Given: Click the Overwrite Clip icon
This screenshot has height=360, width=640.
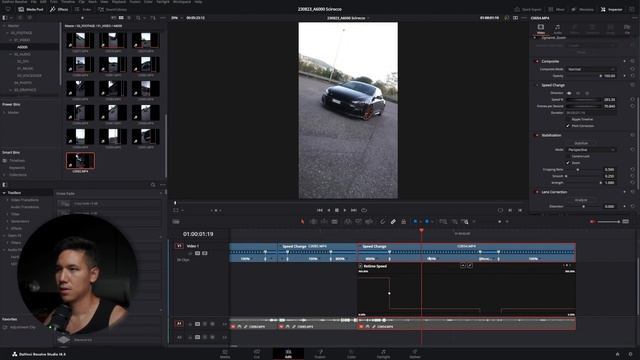Looking at the screenshot, I should click(358, 222).
